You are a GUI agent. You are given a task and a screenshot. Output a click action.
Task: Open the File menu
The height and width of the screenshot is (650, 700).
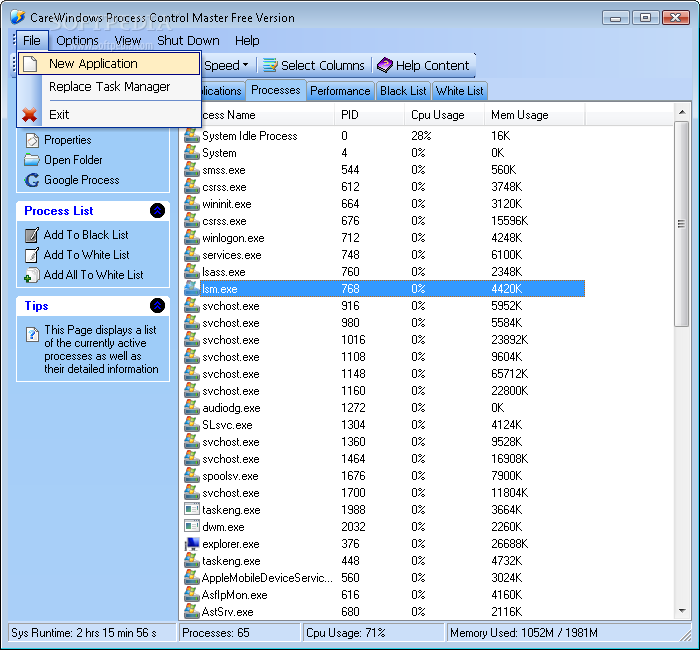32,41
